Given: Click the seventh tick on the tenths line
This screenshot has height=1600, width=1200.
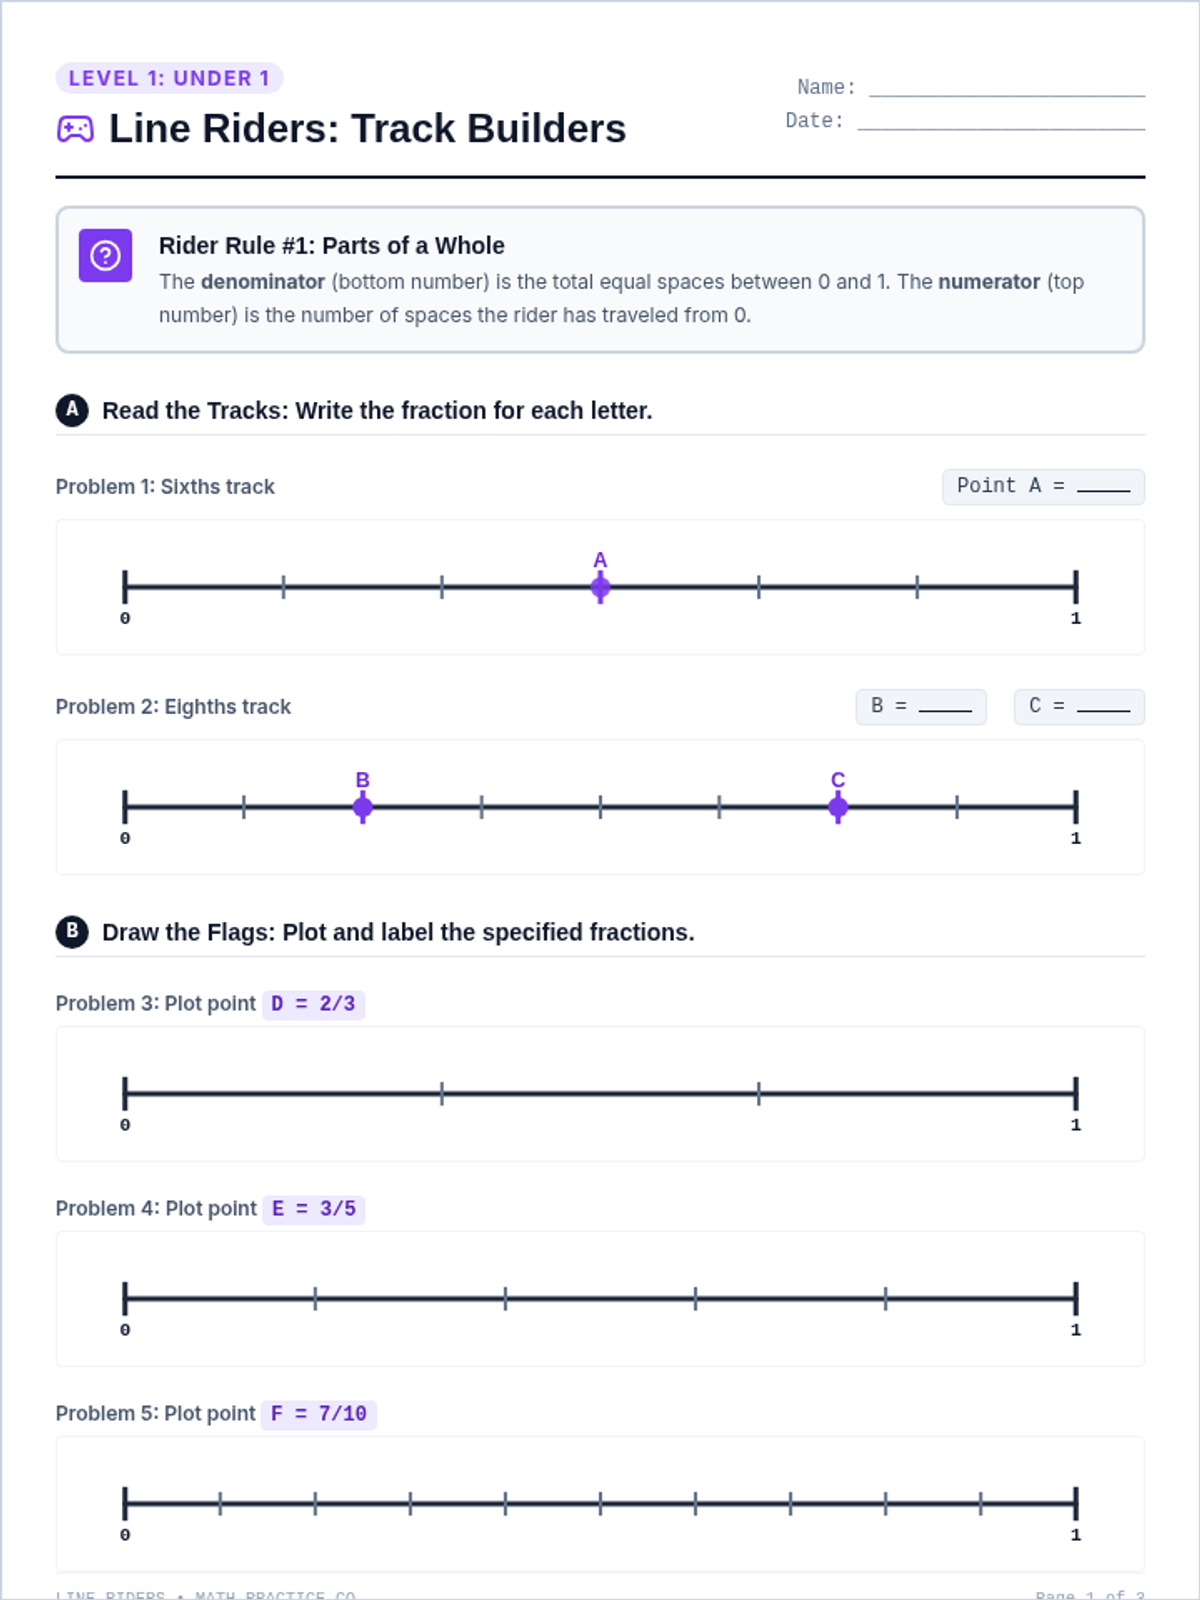Looking at the screenshot, I should [791, 1503].
